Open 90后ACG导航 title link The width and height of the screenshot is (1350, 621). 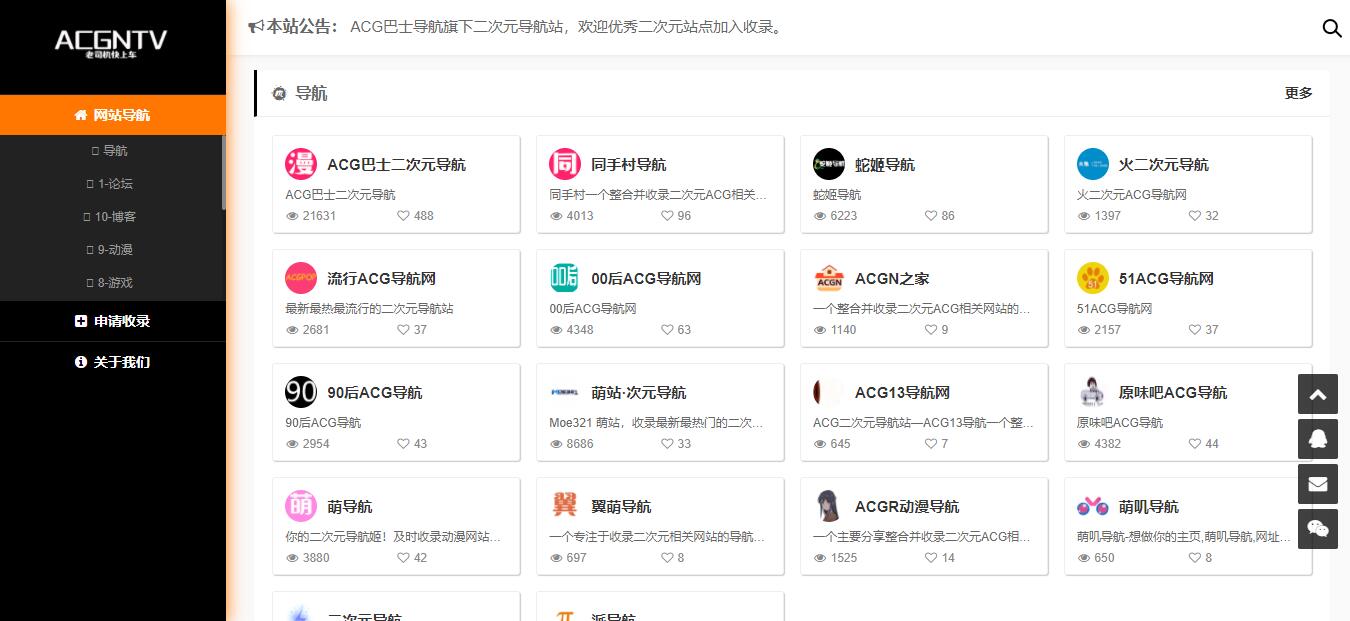click(x=374, y=392)
